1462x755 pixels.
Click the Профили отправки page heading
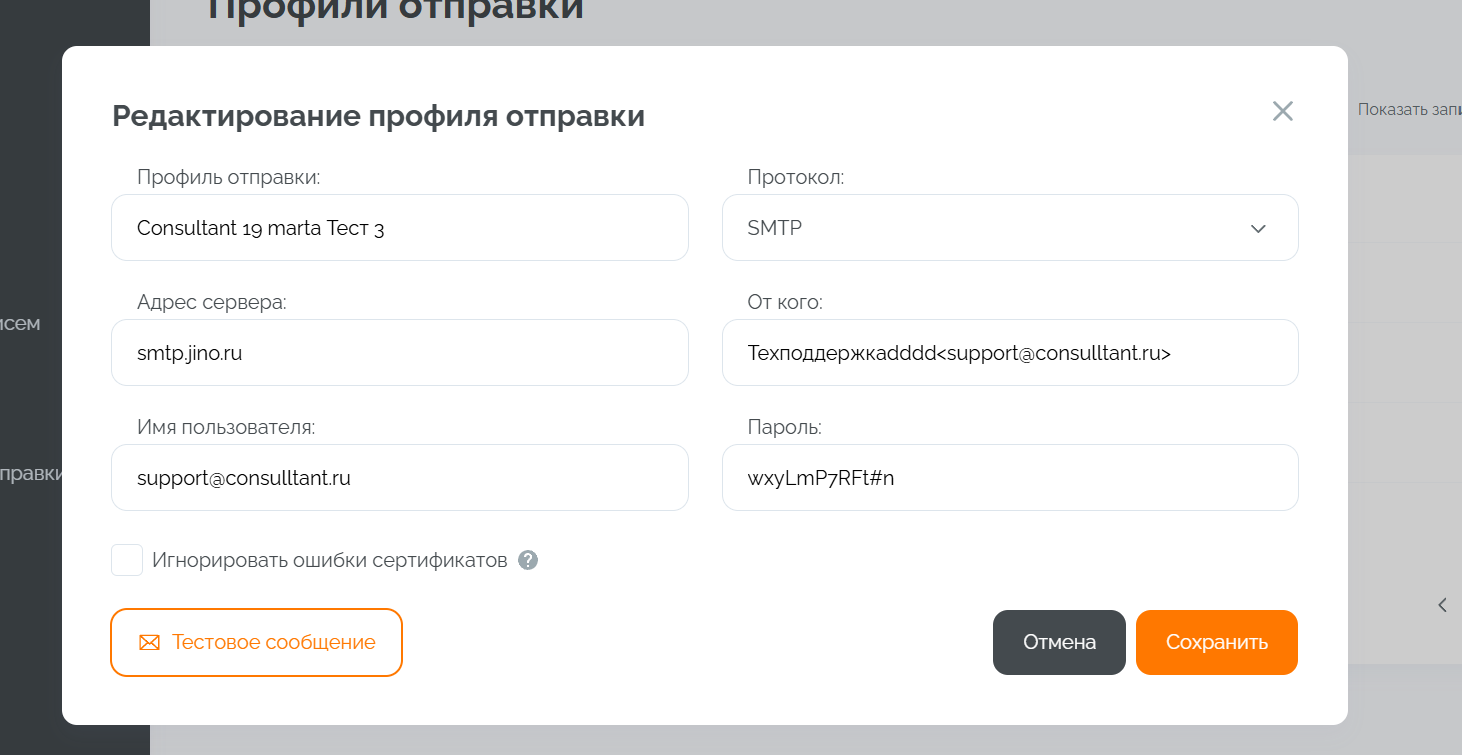click(x=395, y=8)
